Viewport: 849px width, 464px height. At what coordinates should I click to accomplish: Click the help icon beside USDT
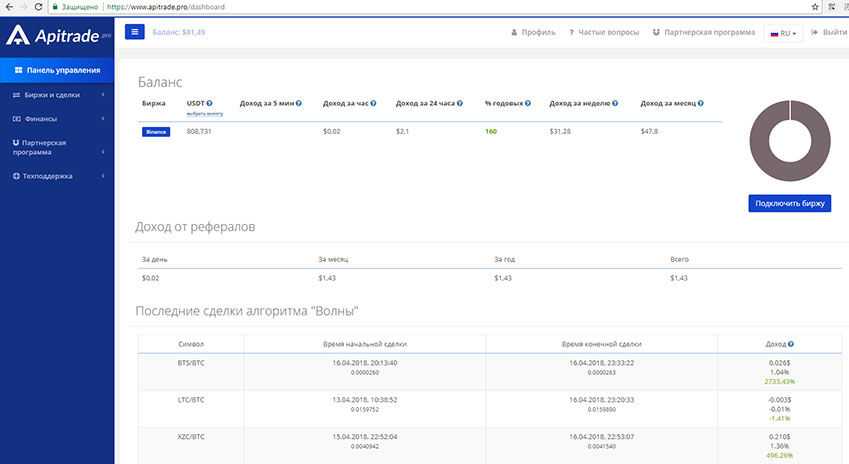point(210,103)
